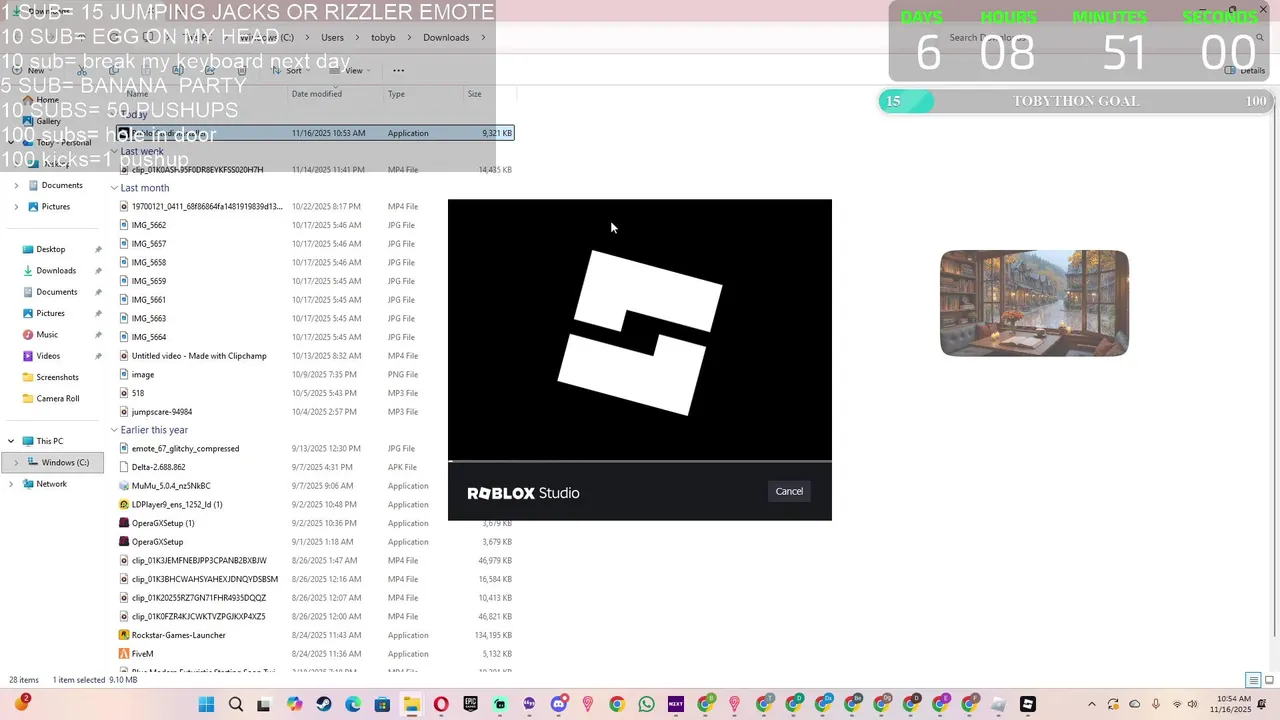
Task: Click the image PNG file icon
Action: [124, 375]
